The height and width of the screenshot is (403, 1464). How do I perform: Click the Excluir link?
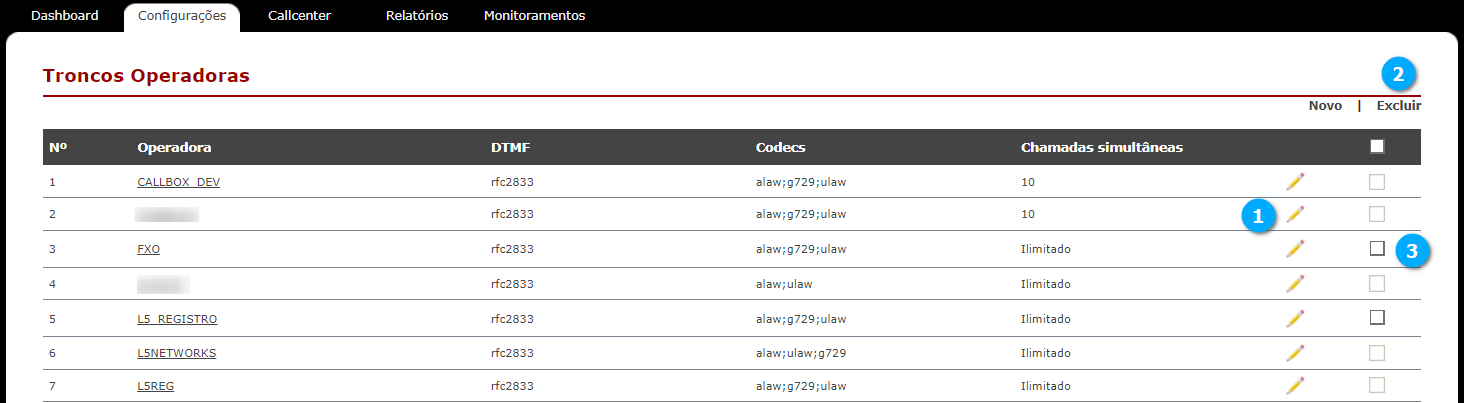tap(1399, 105)
